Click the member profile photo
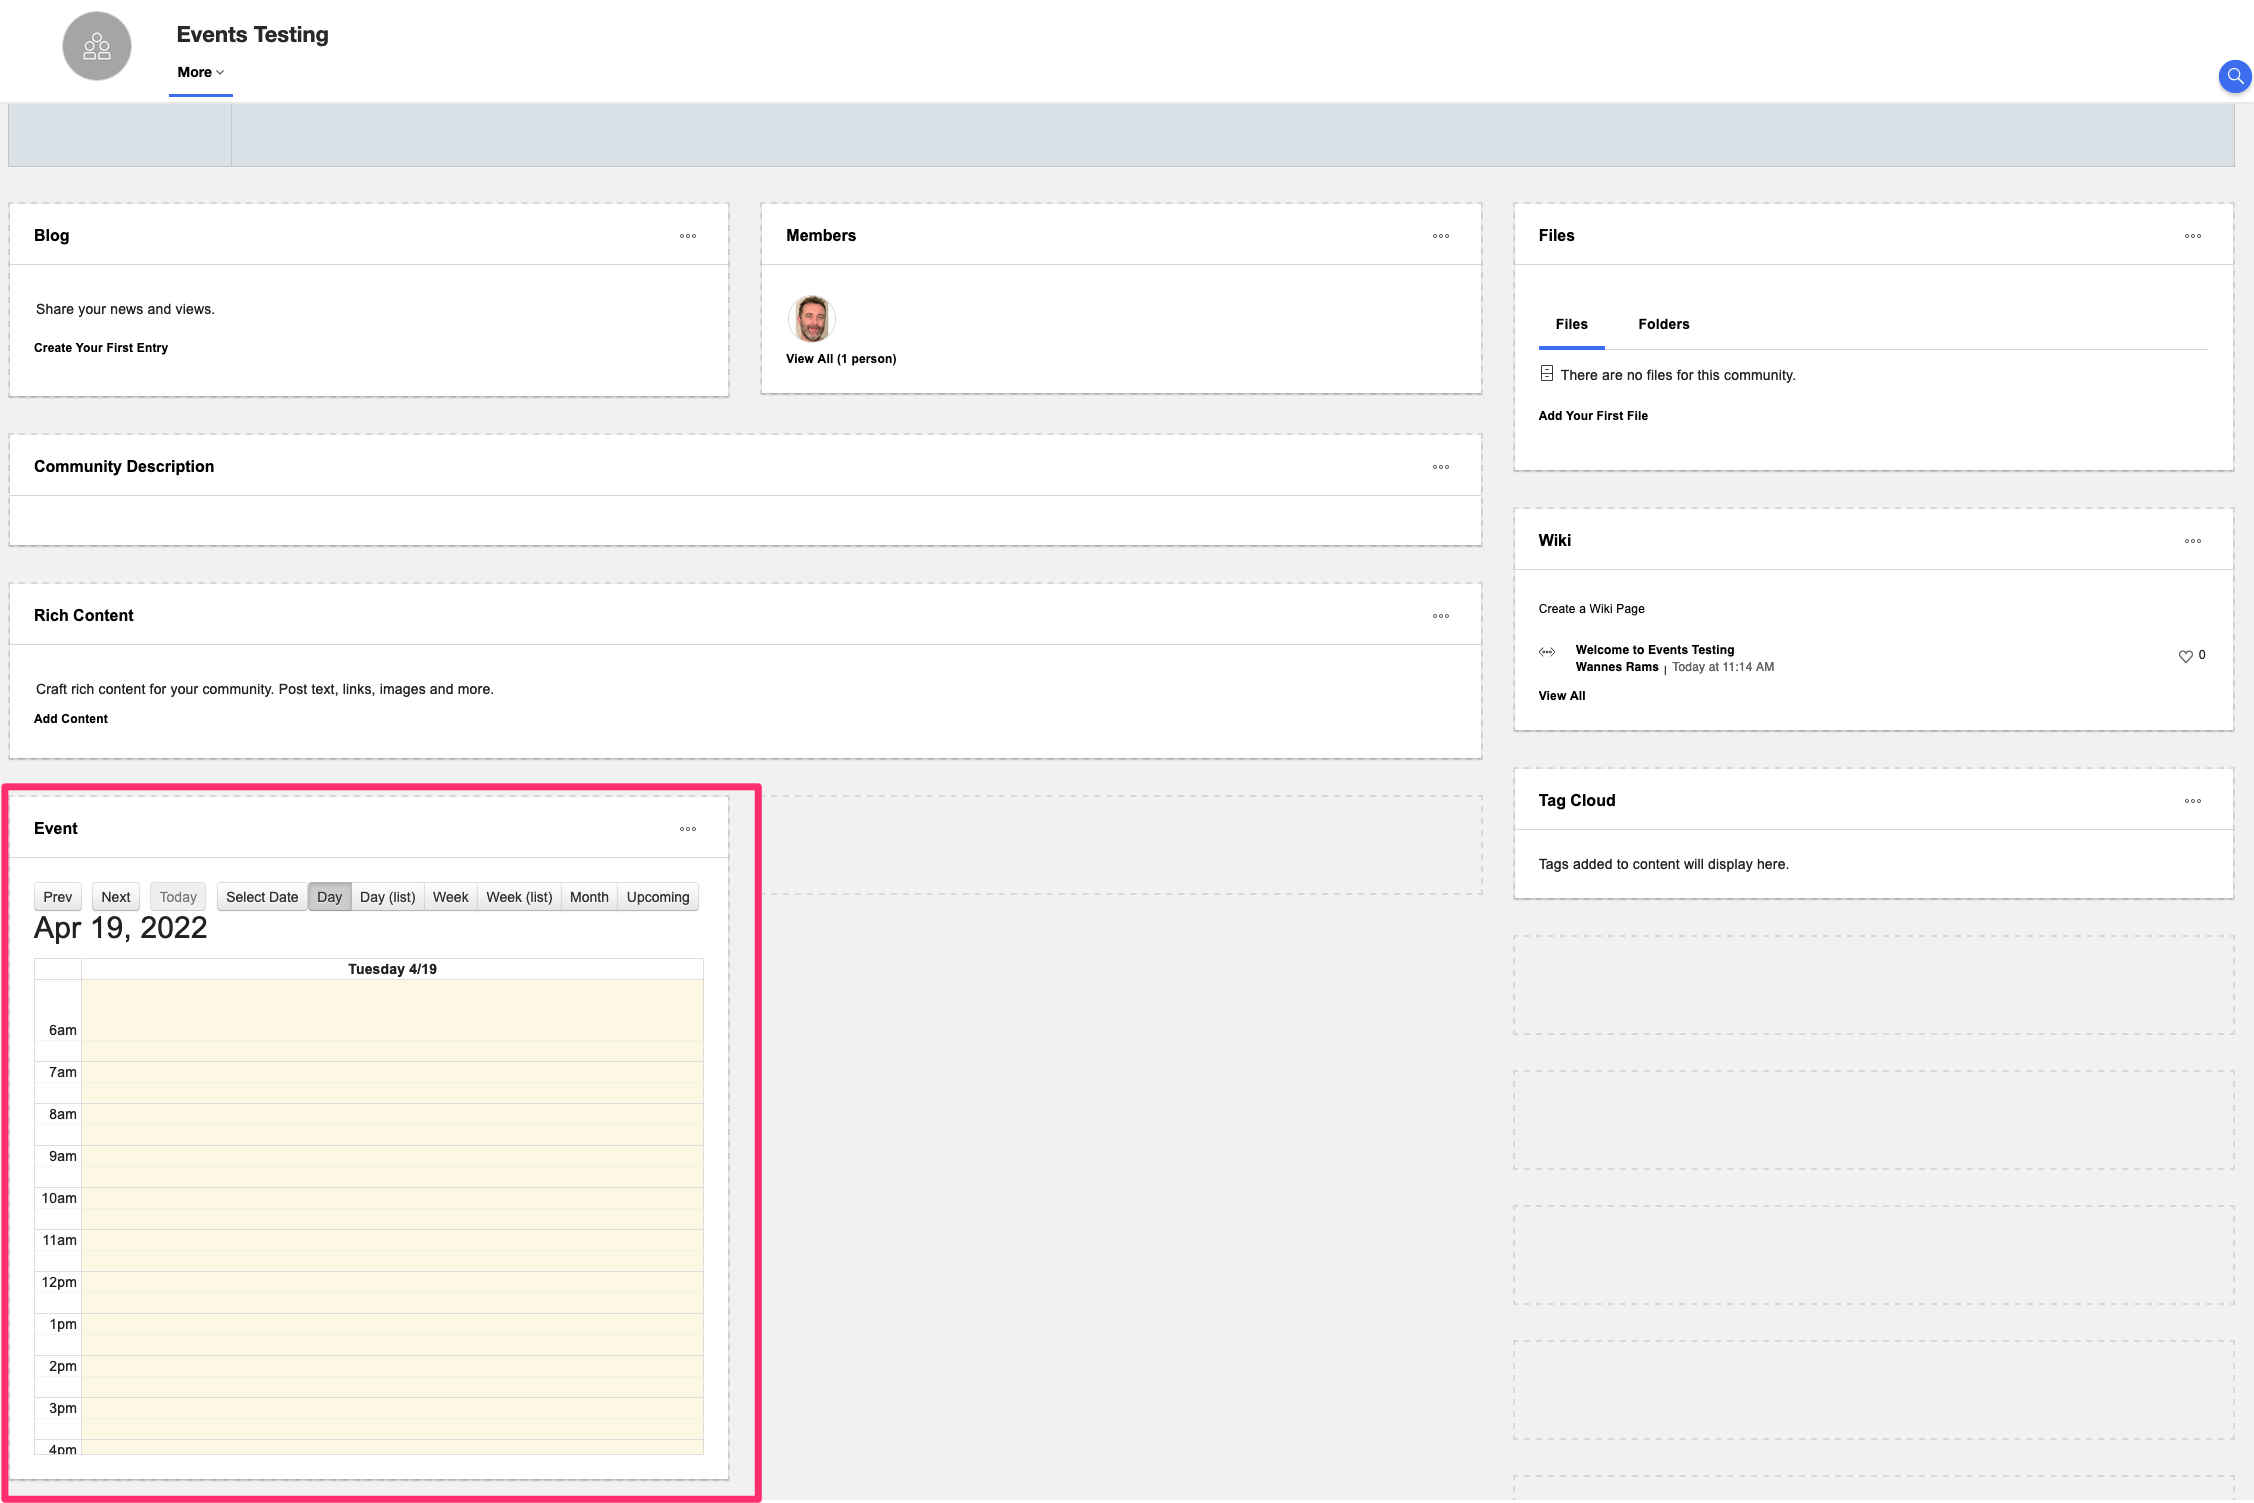Image resolution: width=2254 pixels, height=1503 pixels. pyautogui.click(x=812, y=319)
